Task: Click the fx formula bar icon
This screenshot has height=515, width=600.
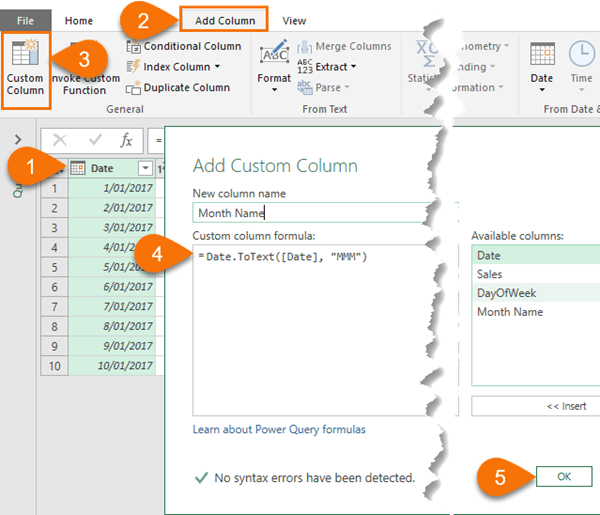Action: [x=126, y=140]
